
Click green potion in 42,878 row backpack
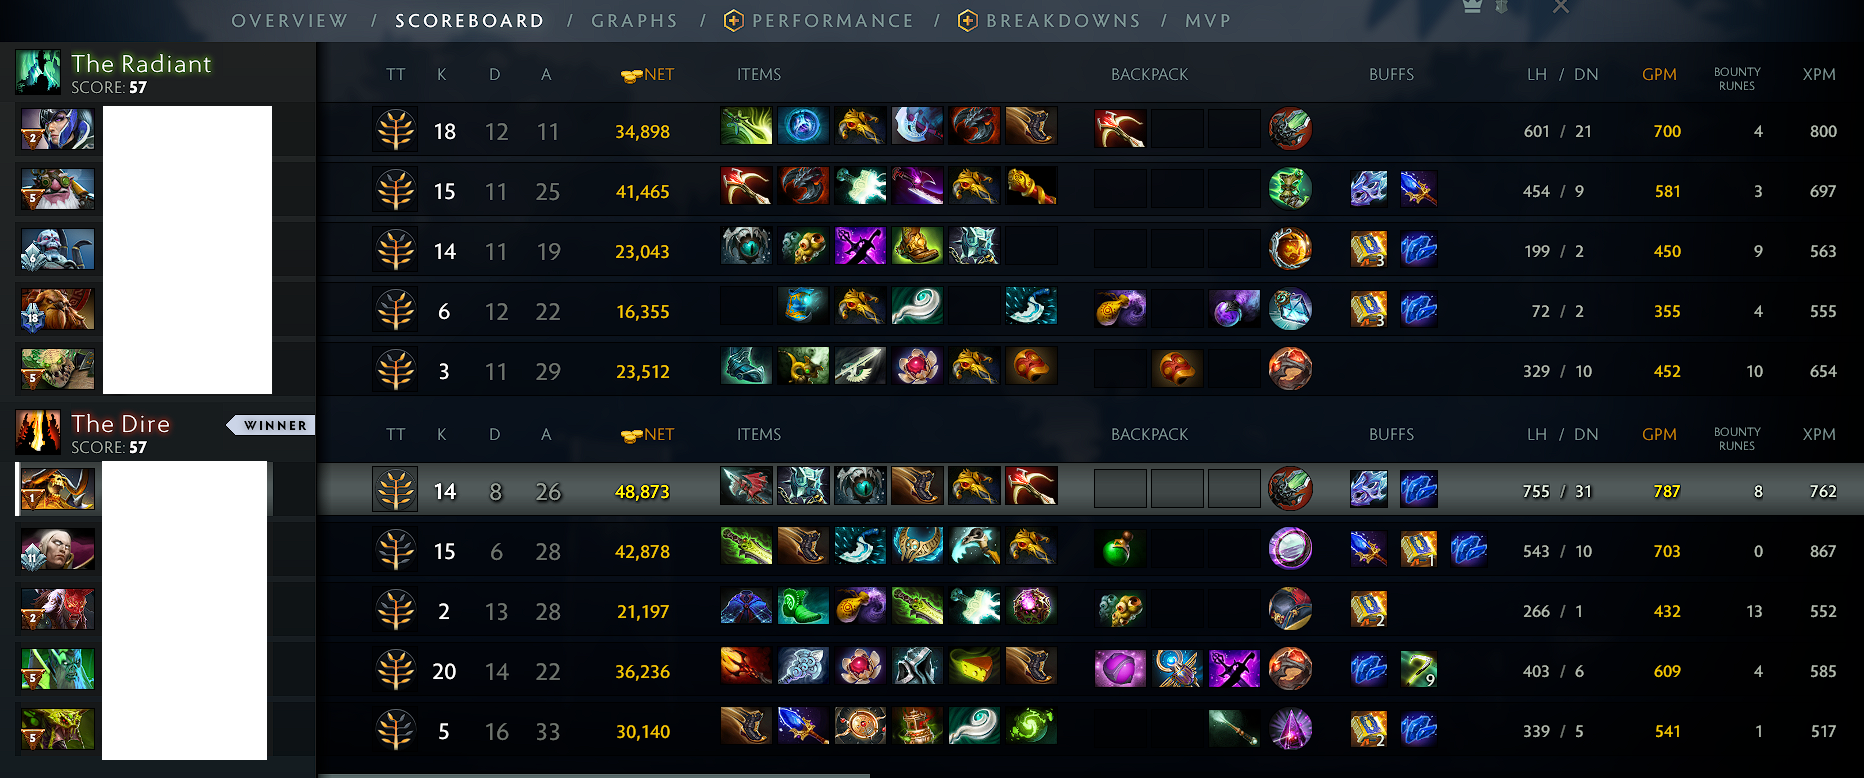pyautogui.click(x=1120, y=548)
